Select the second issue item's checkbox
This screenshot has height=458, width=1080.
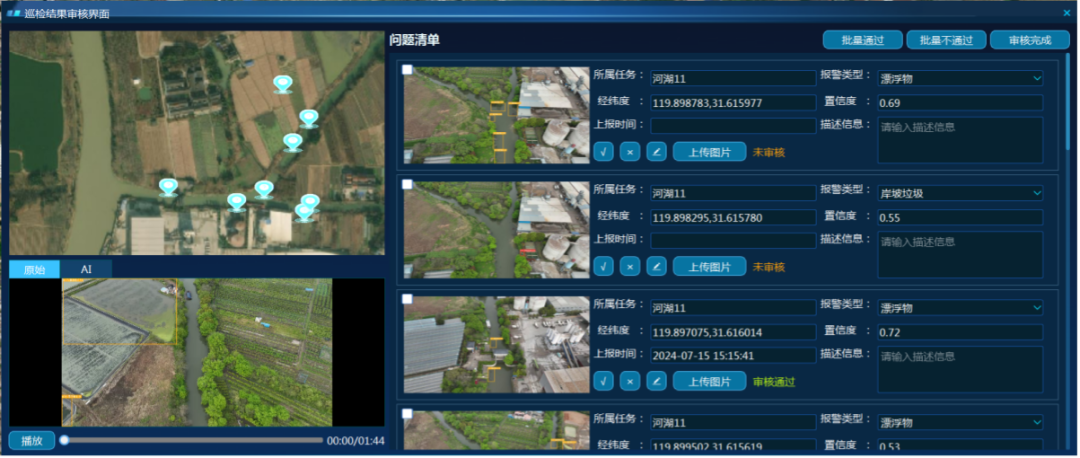click(407, 184)
